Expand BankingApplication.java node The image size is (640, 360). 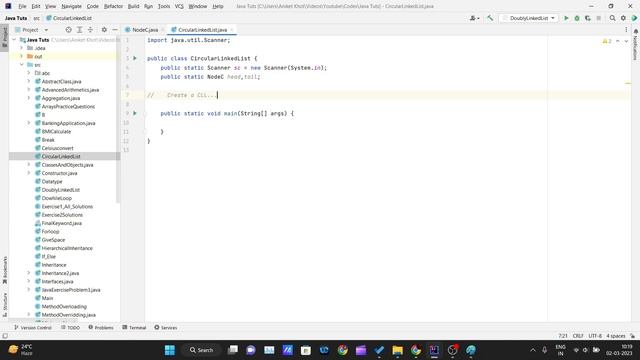(29, 123)
